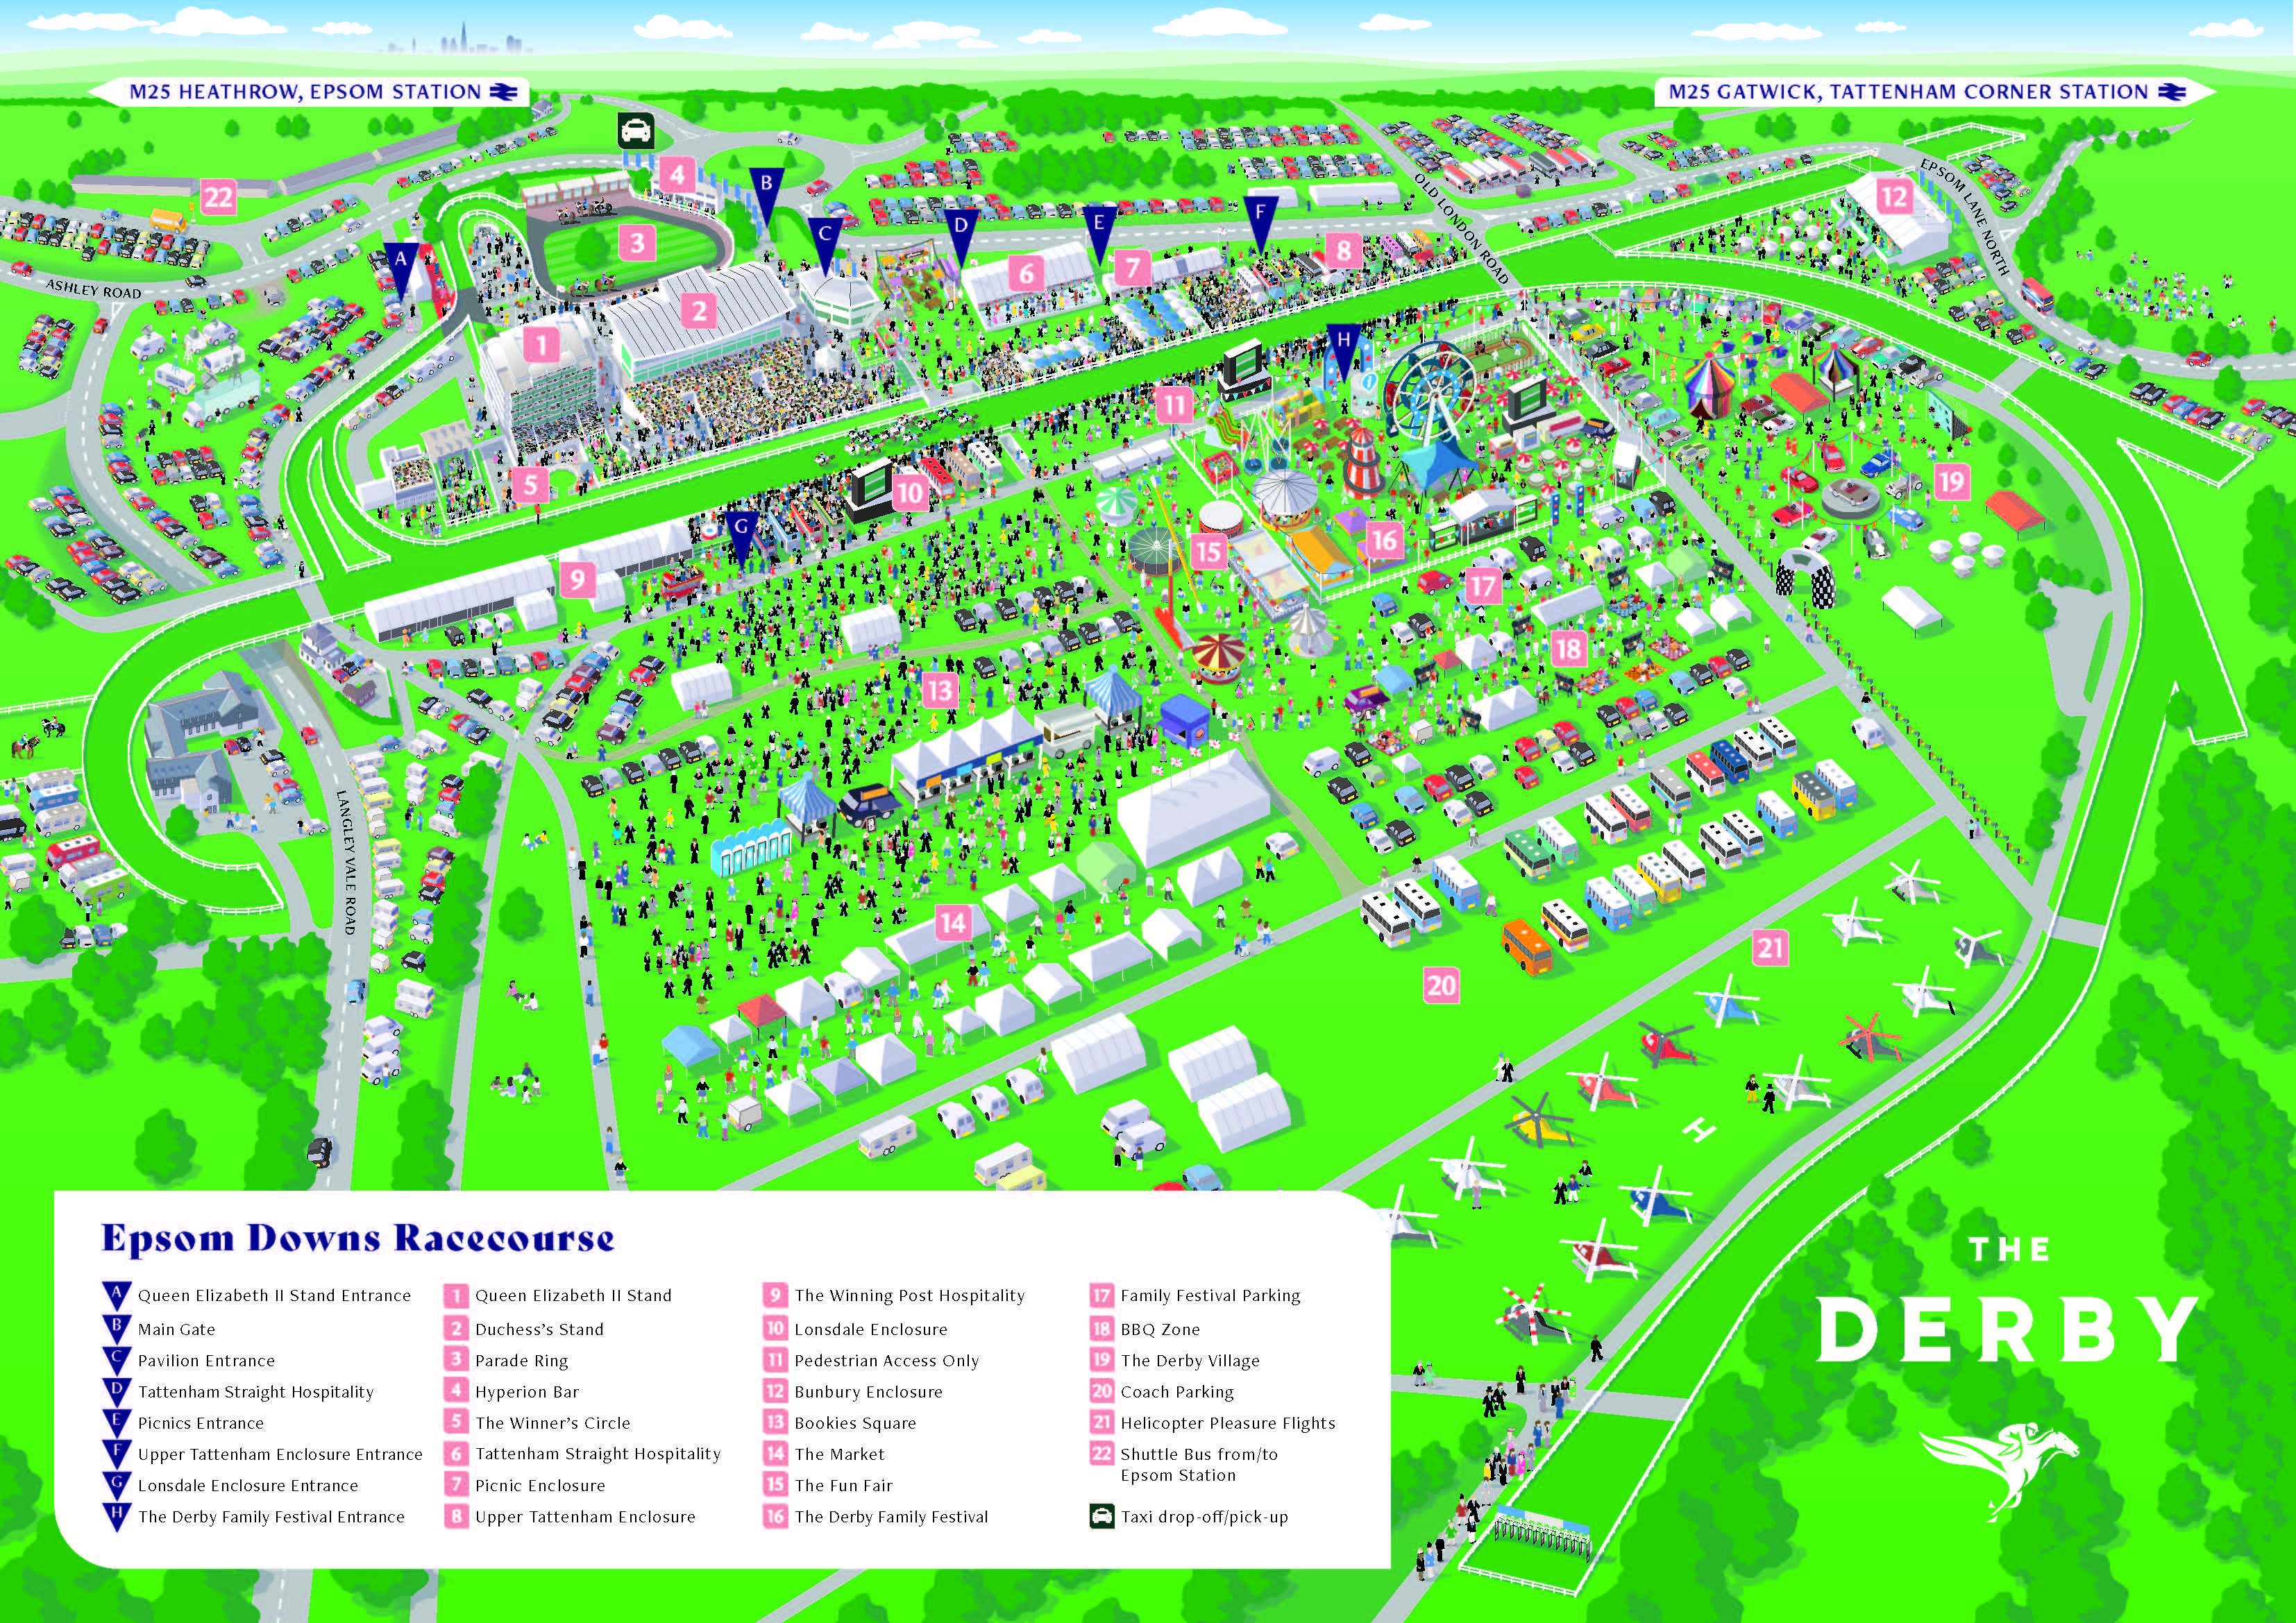2296x1623 pixels.
Task: Select pink marker 8 on the map
Action: pos(1343,250)
